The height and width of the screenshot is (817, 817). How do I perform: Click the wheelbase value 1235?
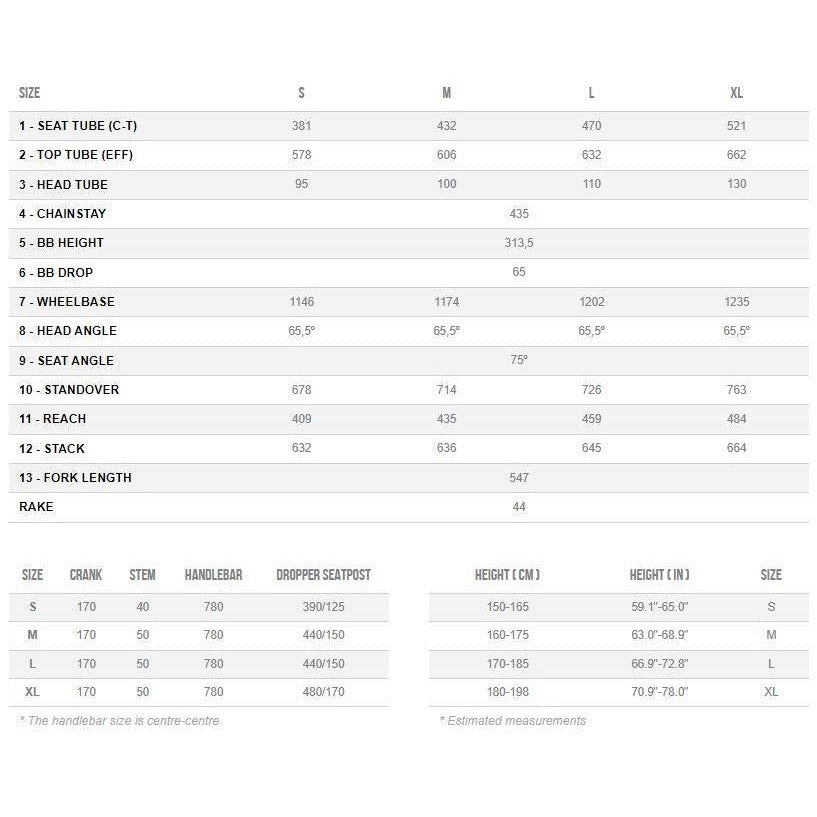736,302
